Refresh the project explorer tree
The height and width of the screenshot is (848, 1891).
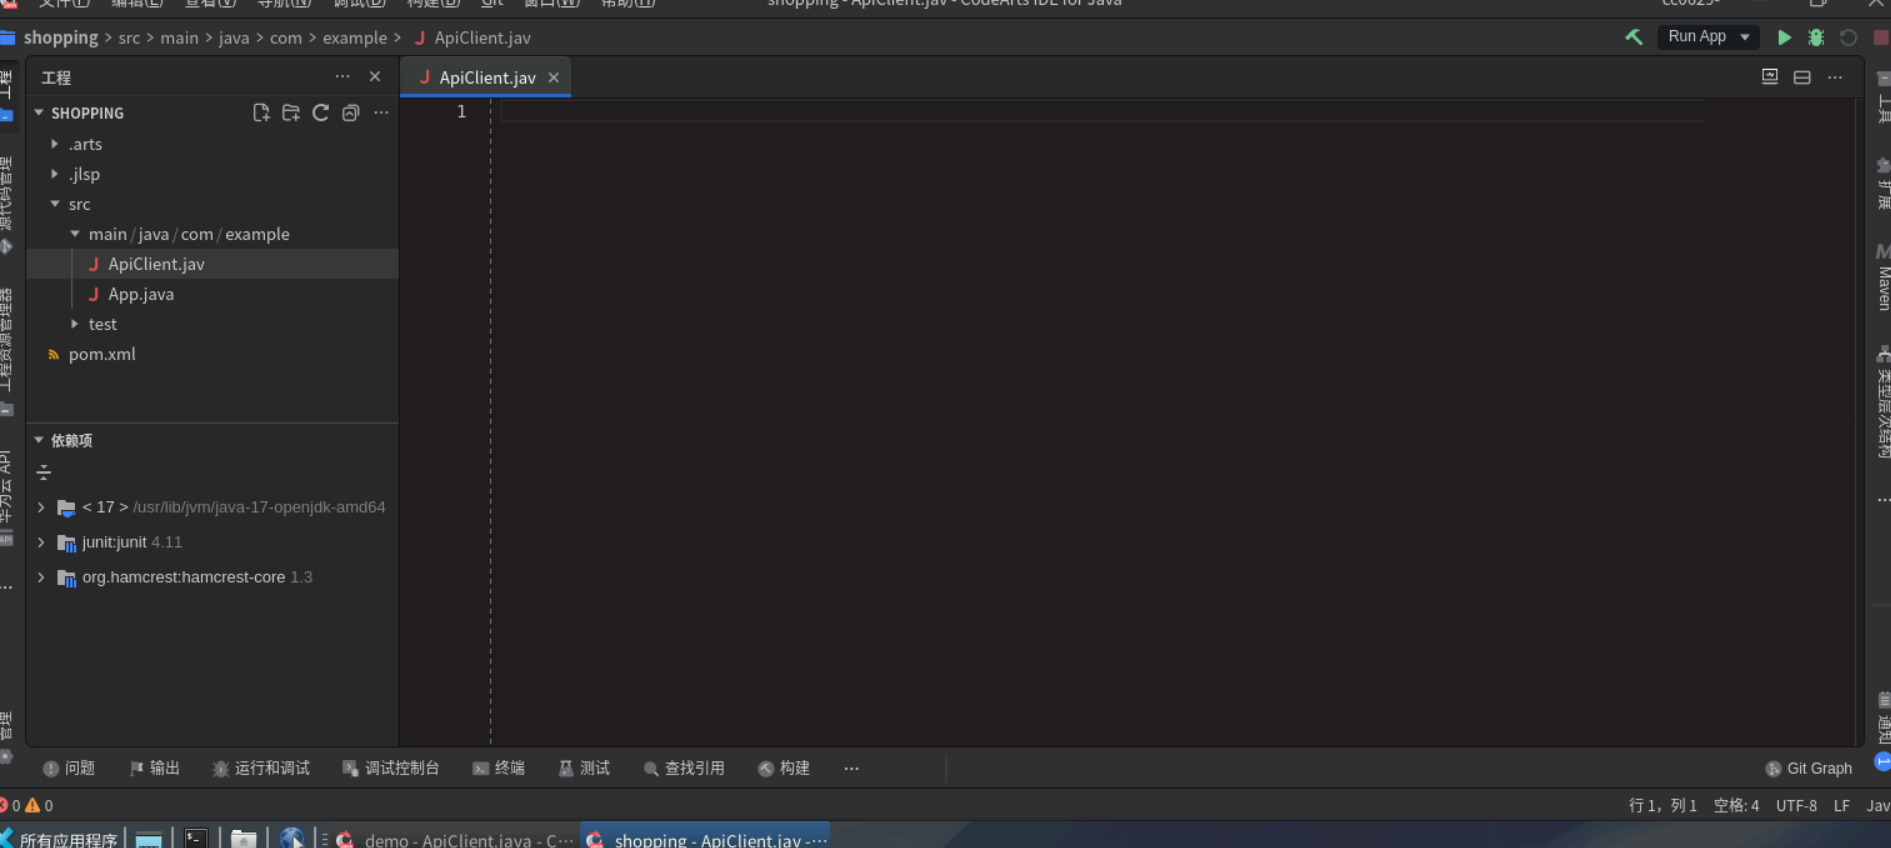321,113
